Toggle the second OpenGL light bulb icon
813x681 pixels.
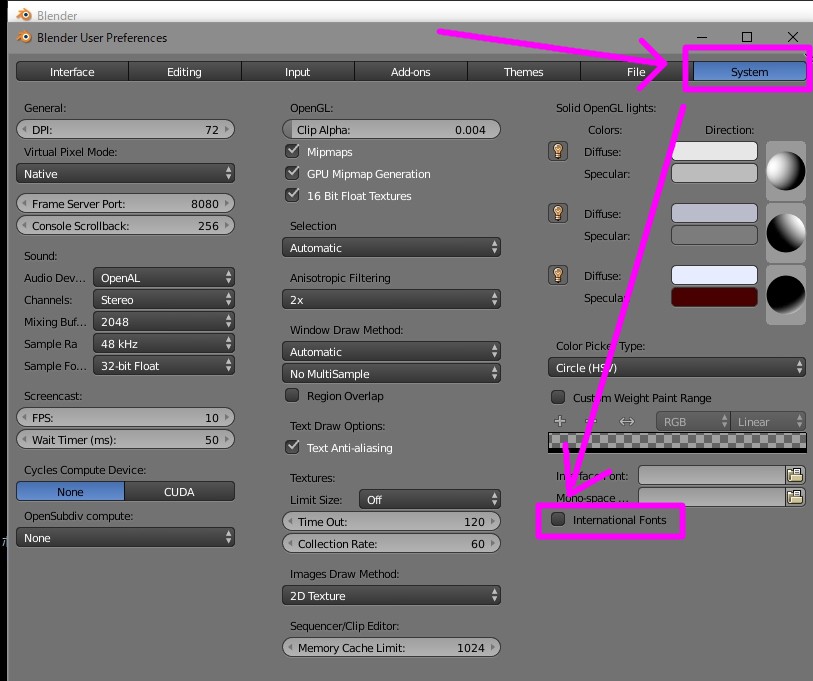558,213
